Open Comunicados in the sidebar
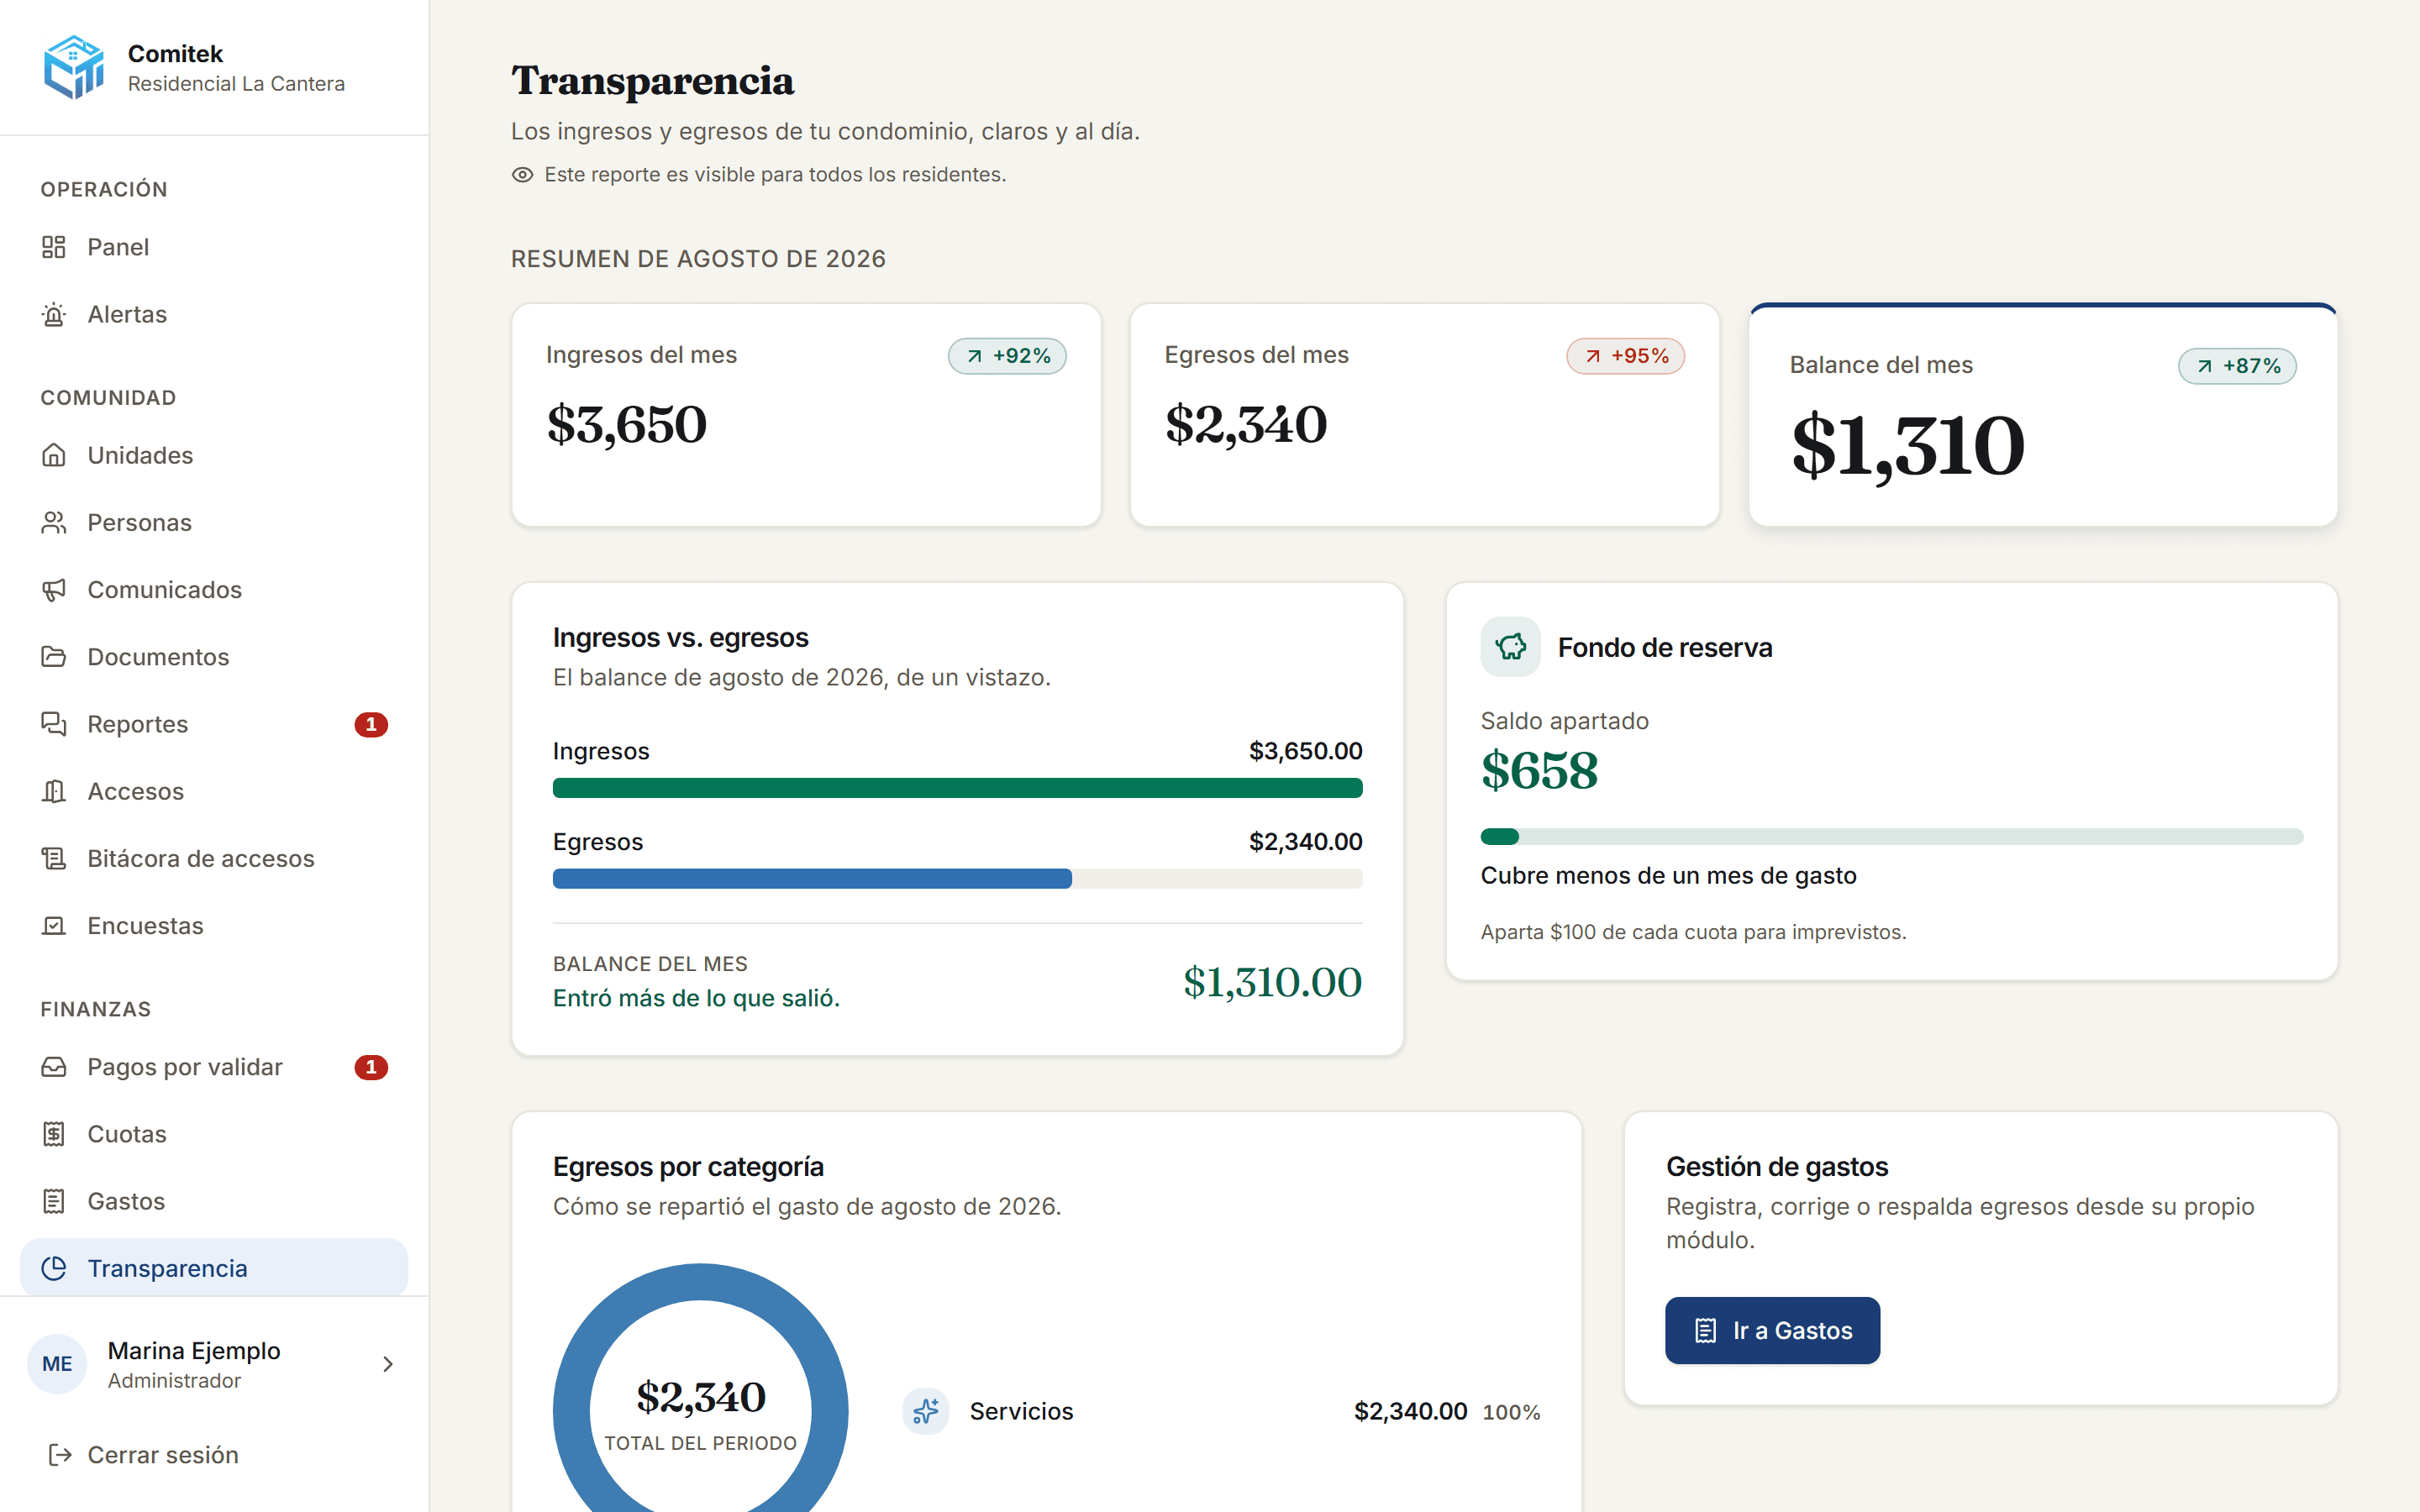This screenshot has height=1512, width=2420. point(214,589)
